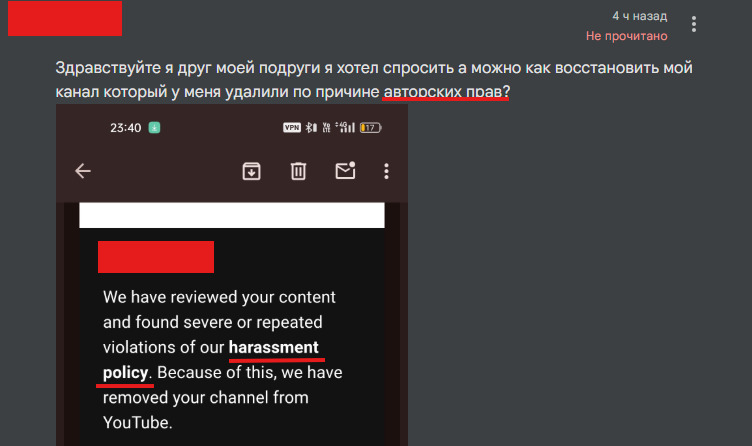Click the battery level indicator showing 17
Image resolution: width=752 pixels, height=446 pixels.
click(x=370, y=128)
